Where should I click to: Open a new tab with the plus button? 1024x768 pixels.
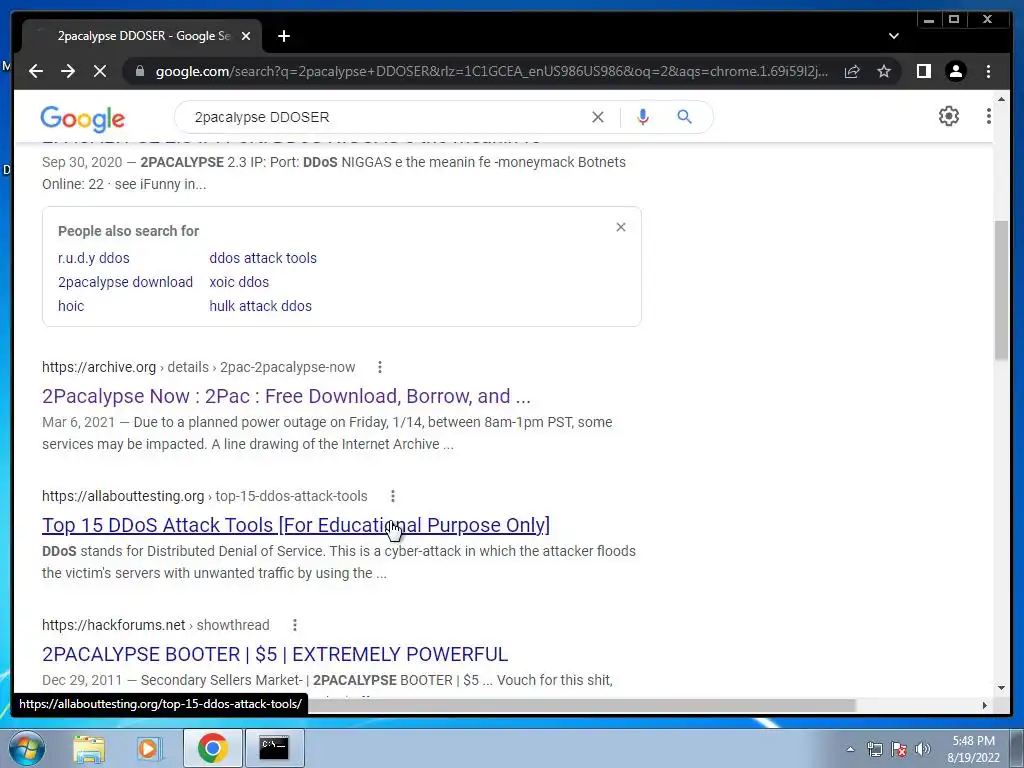283,36
